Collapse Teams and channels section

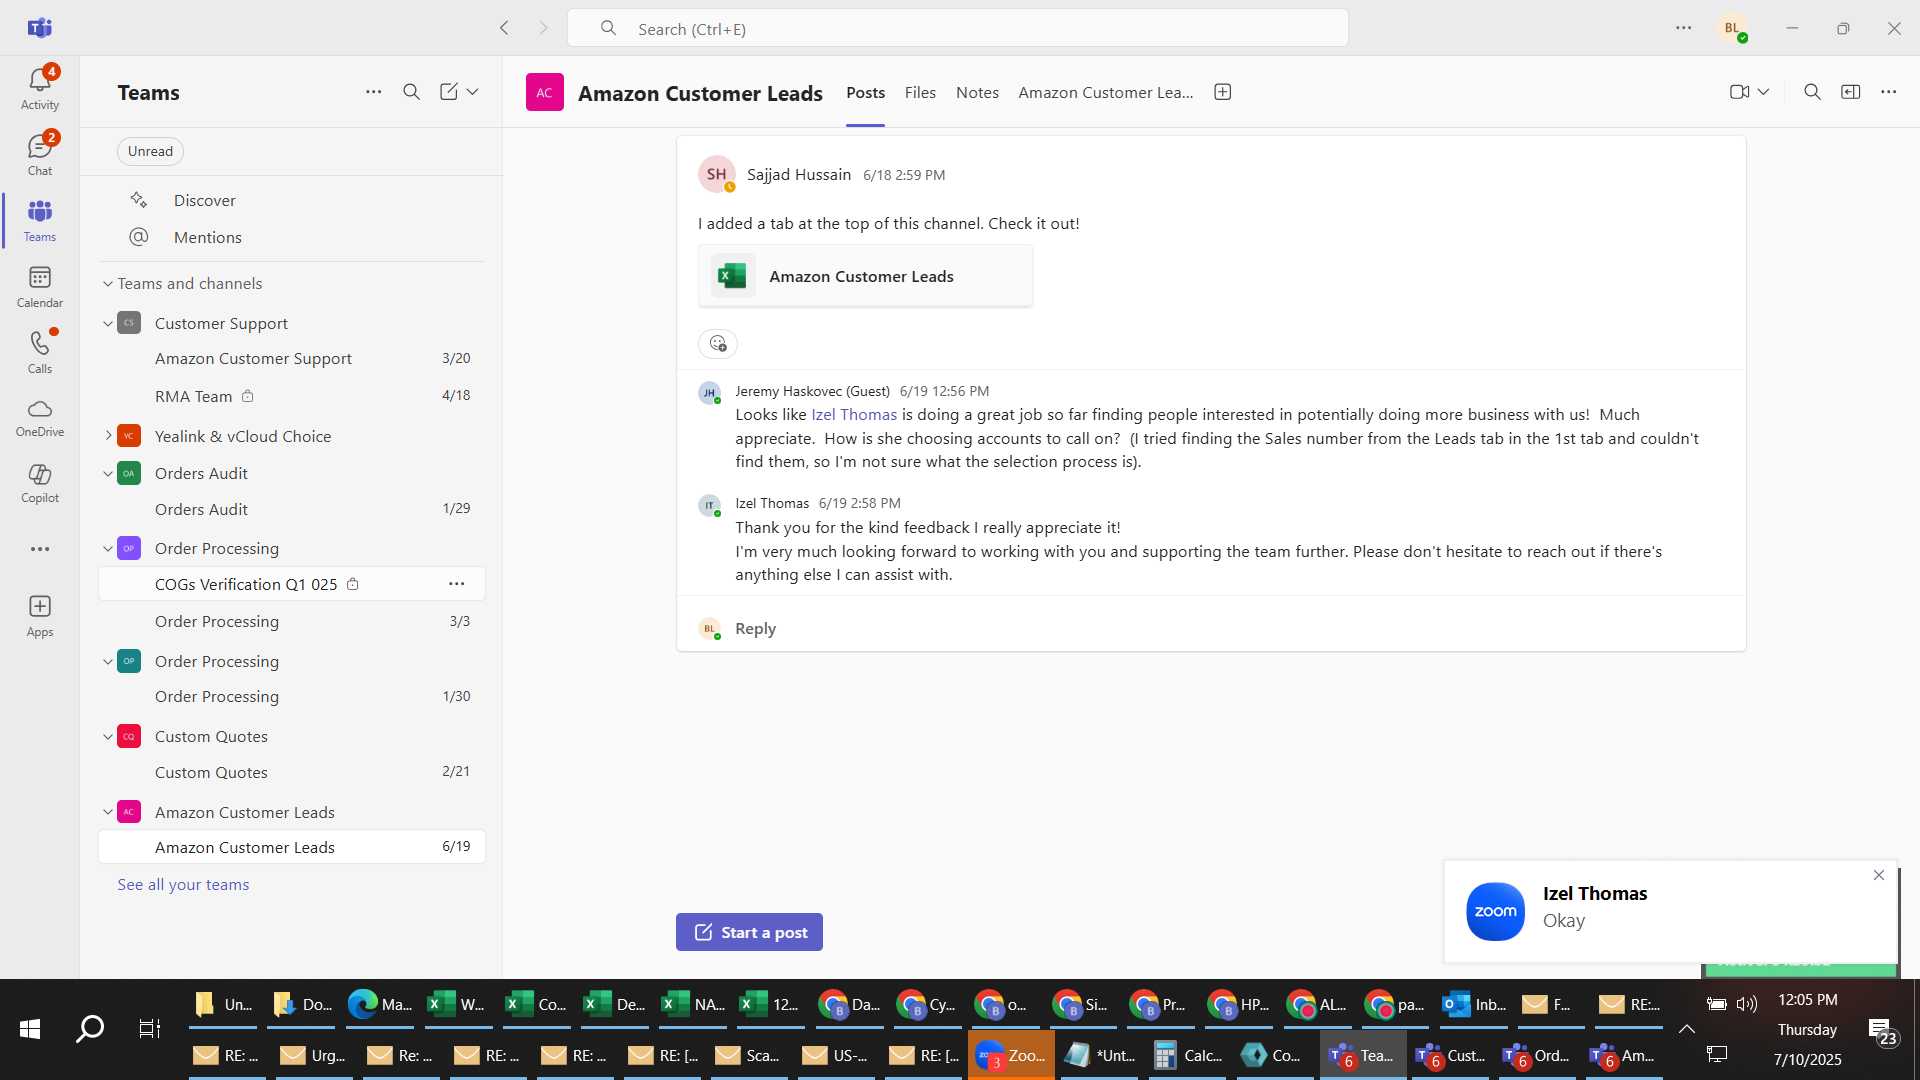(x=108, y=284)
